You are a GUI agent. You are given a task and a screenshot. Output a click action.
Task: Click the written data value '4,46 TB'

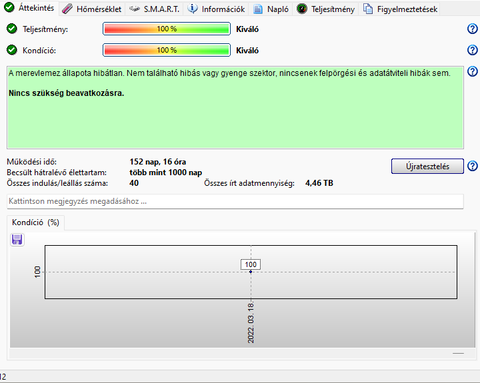tap(319, 183)
